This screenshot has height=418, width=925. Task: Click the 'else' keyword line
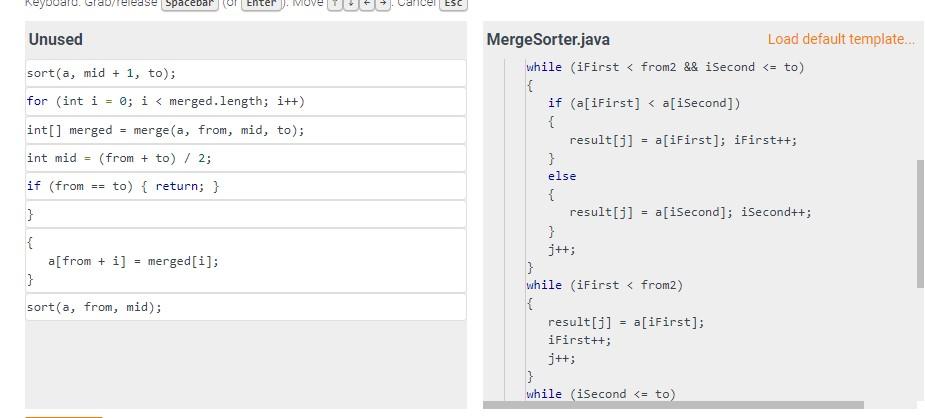click(562, 176)
